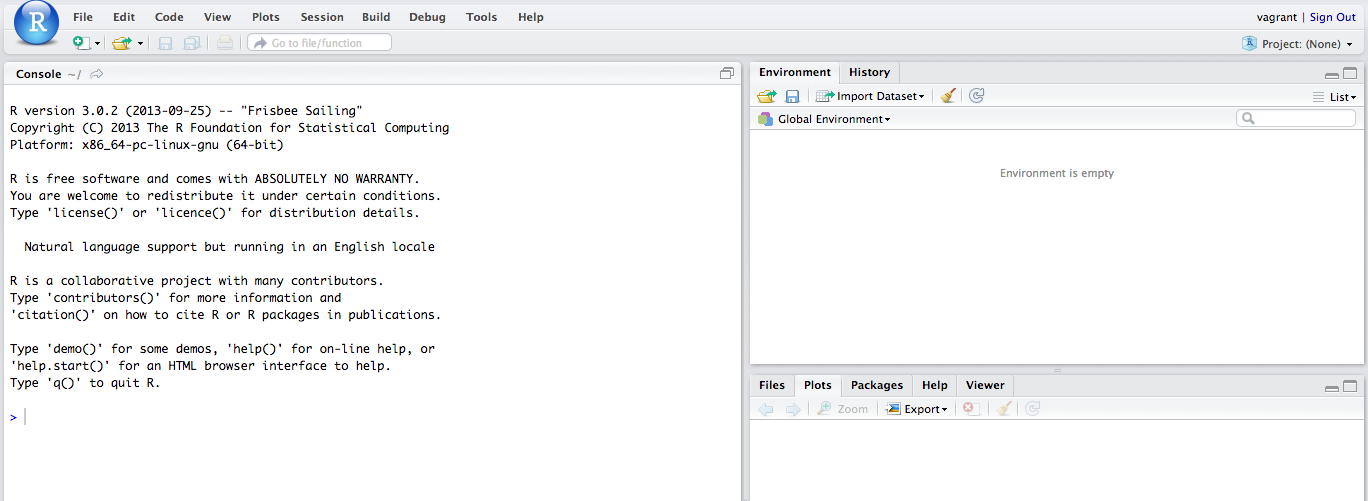Click the Console tab label
This screenshot has height=501, width=1368.
pos(38,74)
